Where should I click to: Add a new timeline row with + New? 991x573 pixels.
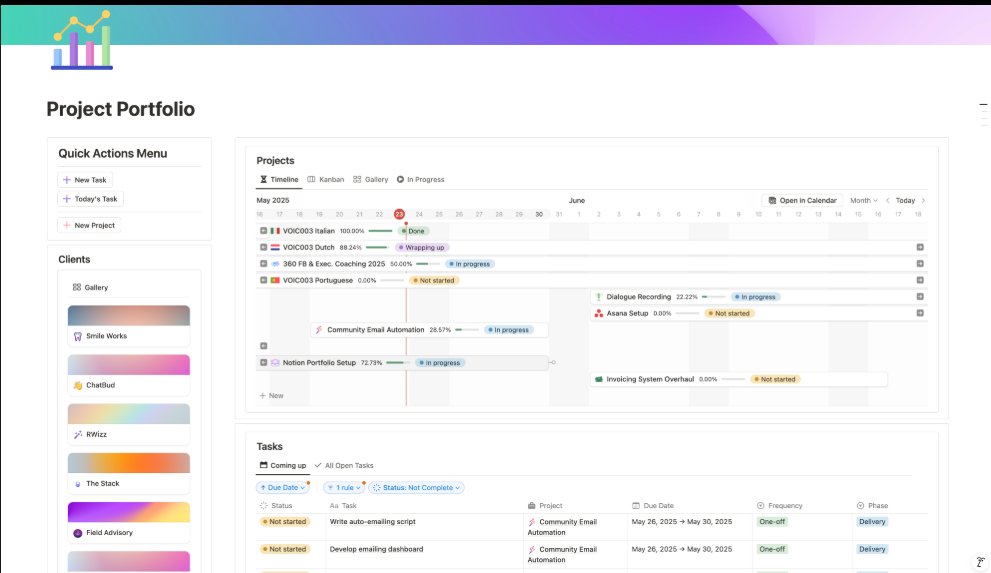pos(272,395)
